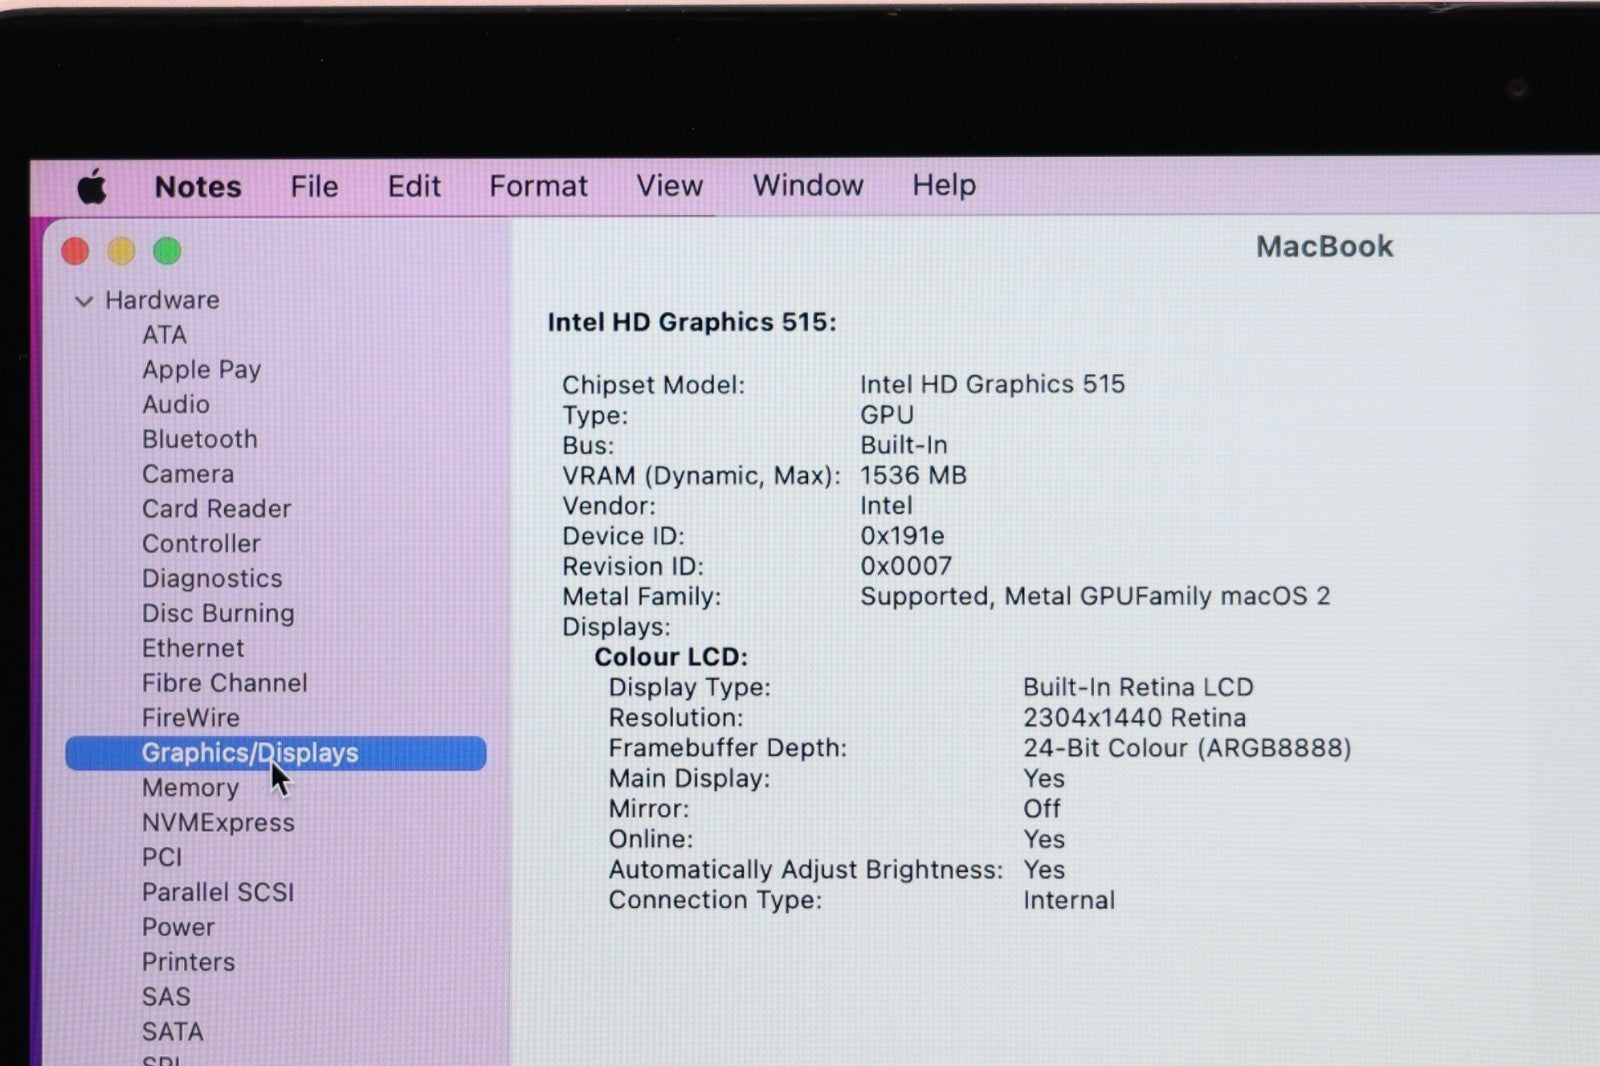The height and width of the screenshot is (1066, 1600).
Task: Open the File menu
Action: tap(314, 187)
